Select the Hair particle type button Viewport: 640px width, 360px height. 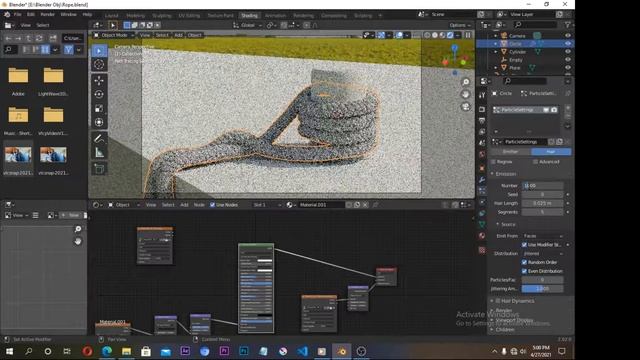[551, 152]
